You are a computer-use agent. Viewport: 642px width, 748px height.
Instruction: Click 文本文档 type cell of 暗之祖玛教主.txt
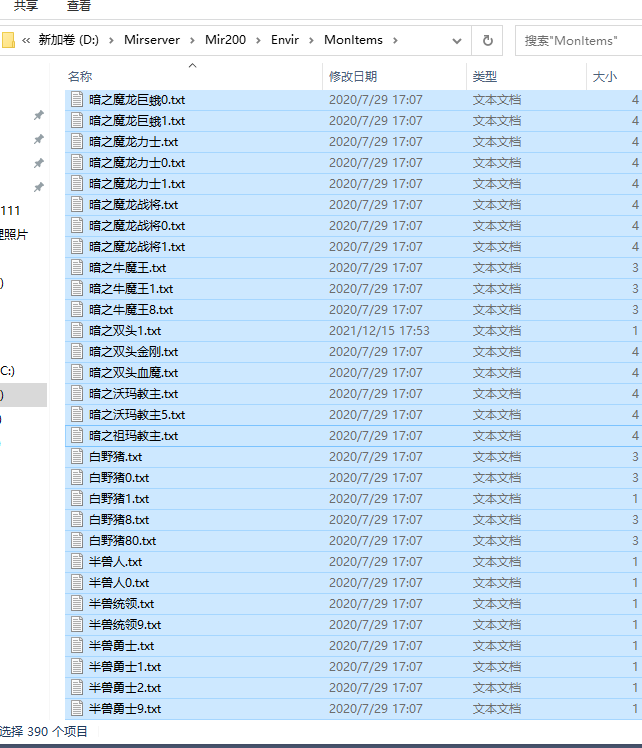click(x=497, y=436)
